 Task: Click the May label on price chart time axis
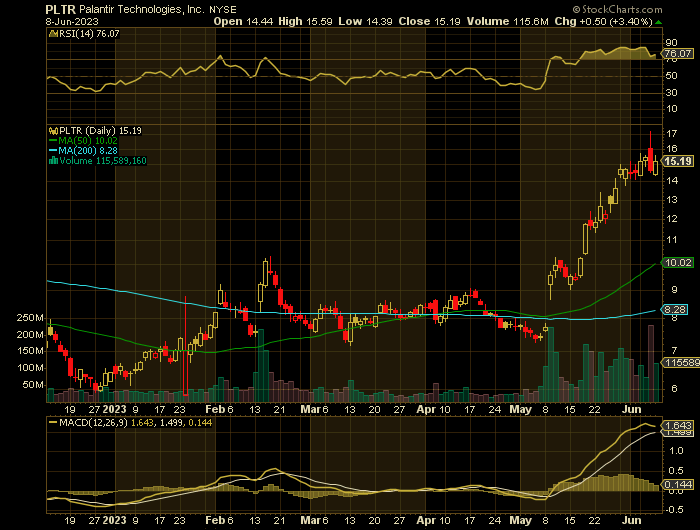coord(517,408)
